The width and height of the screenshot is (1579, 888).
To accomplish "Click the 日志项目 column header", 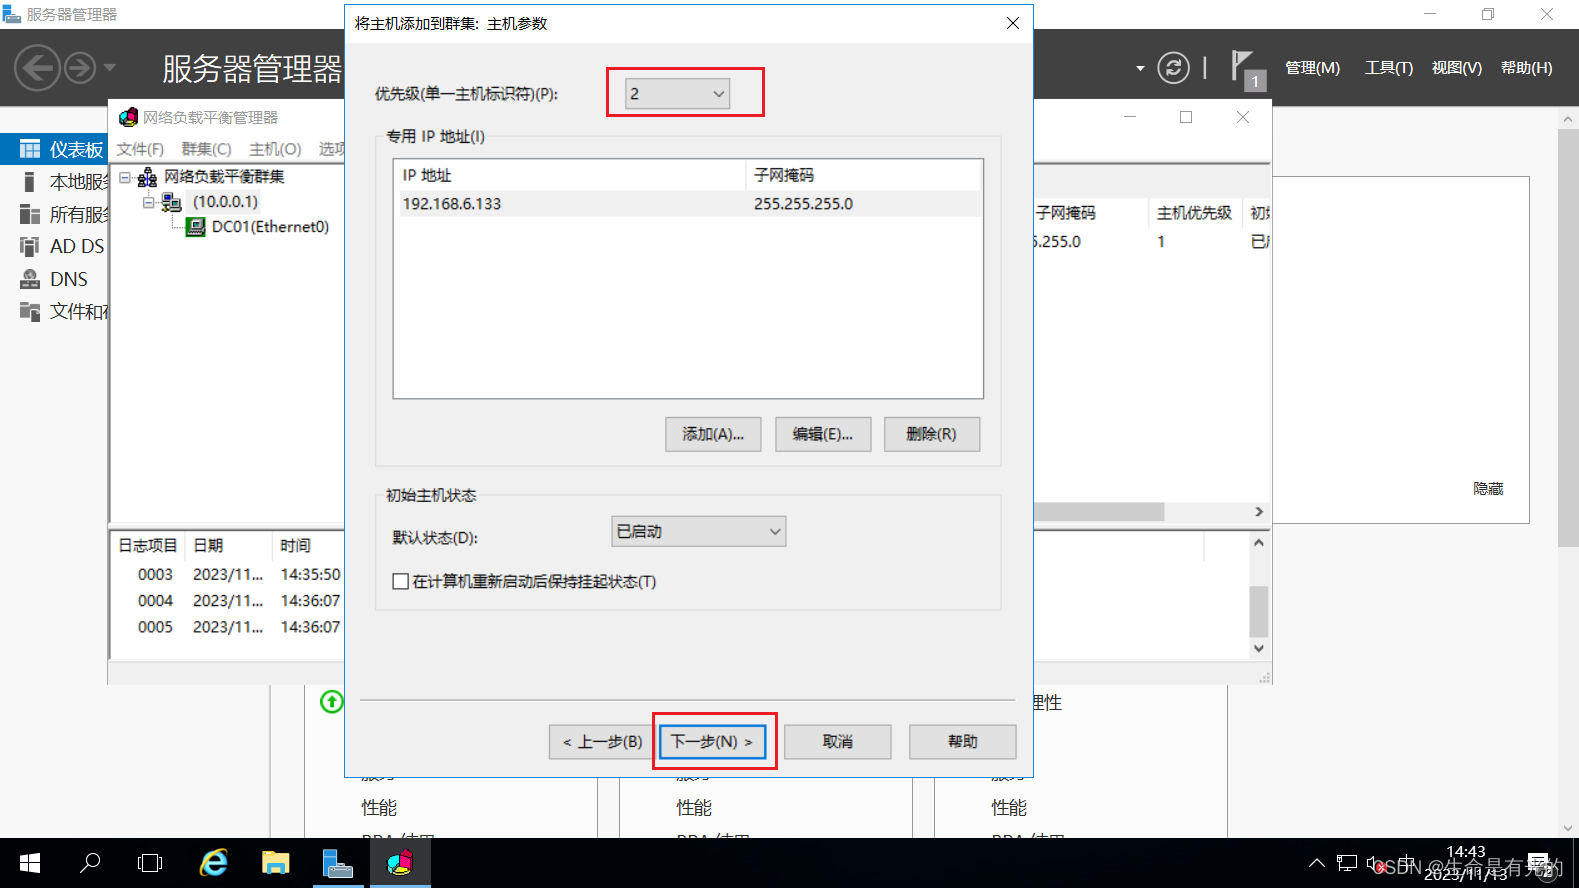I will (148, 545).
